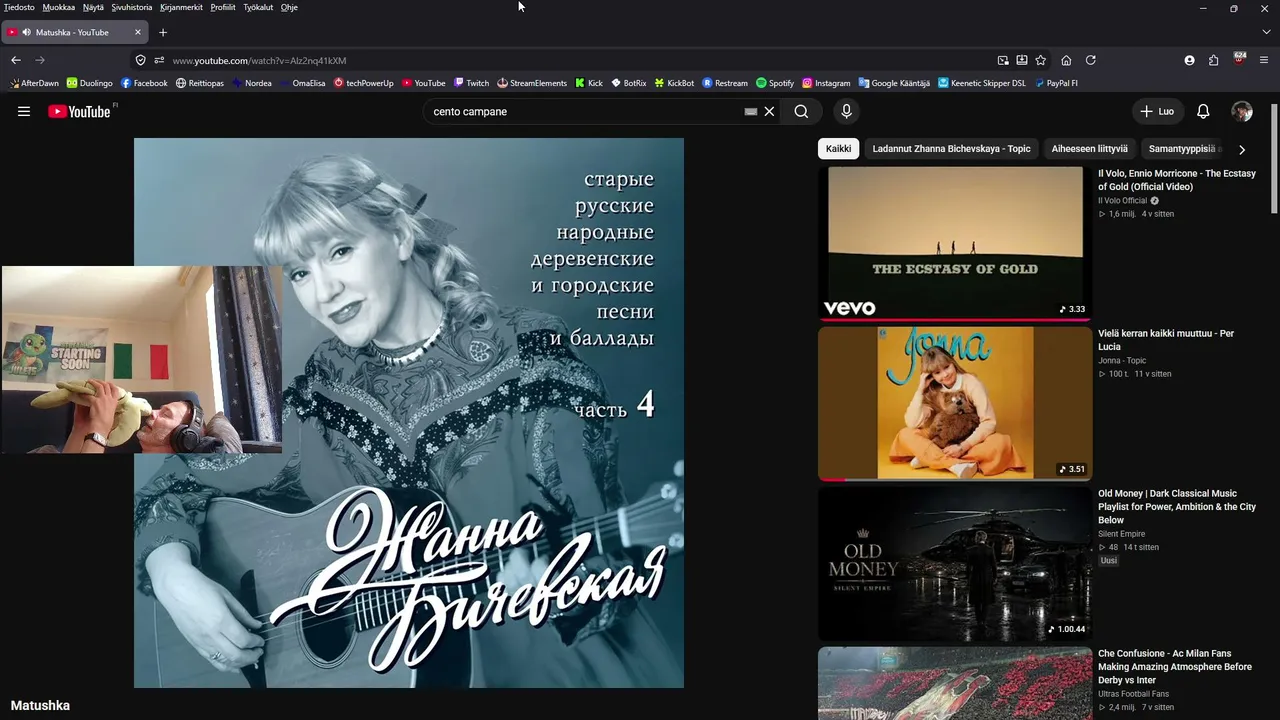Expand the list all tabs dropdown

(x=1266, y=32)
